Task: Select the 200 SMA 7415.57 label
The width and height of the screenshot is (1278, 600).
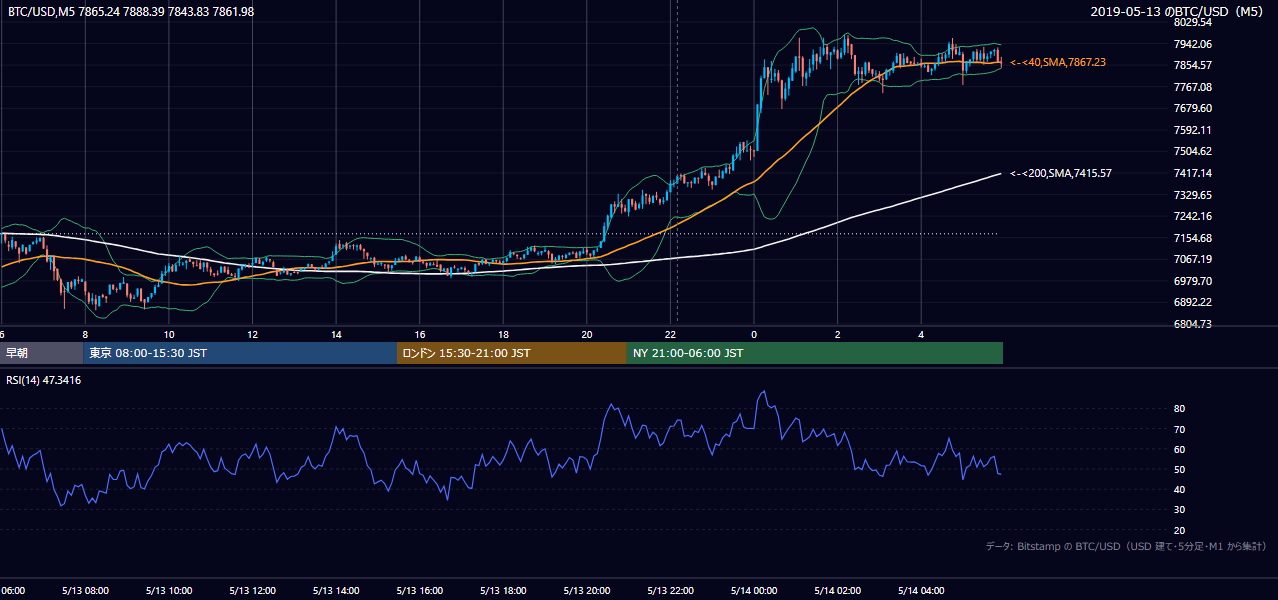Action: (1060, 173)
